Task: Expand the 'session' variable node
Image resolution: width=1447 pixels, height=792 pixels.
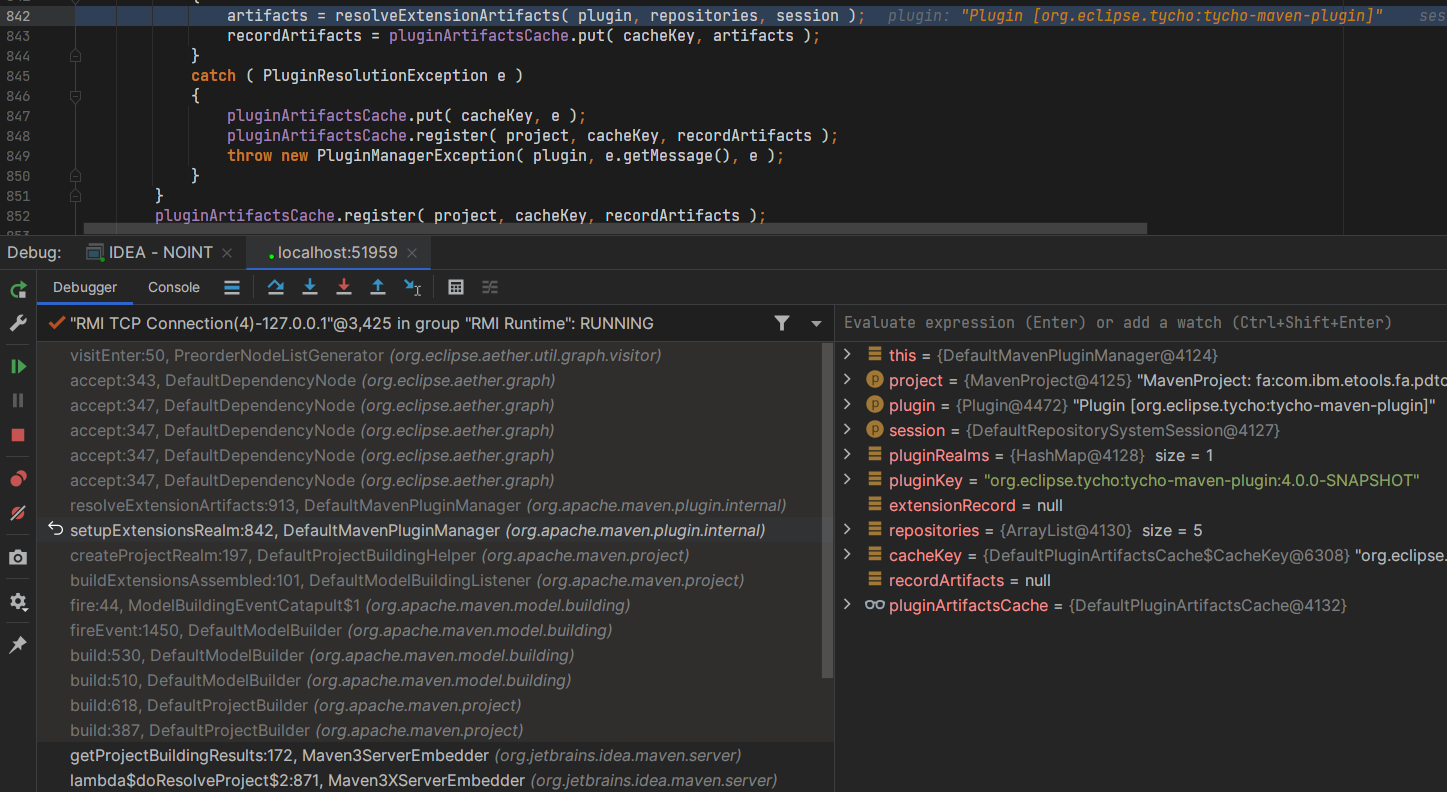Action: click(x=847, y=430)
